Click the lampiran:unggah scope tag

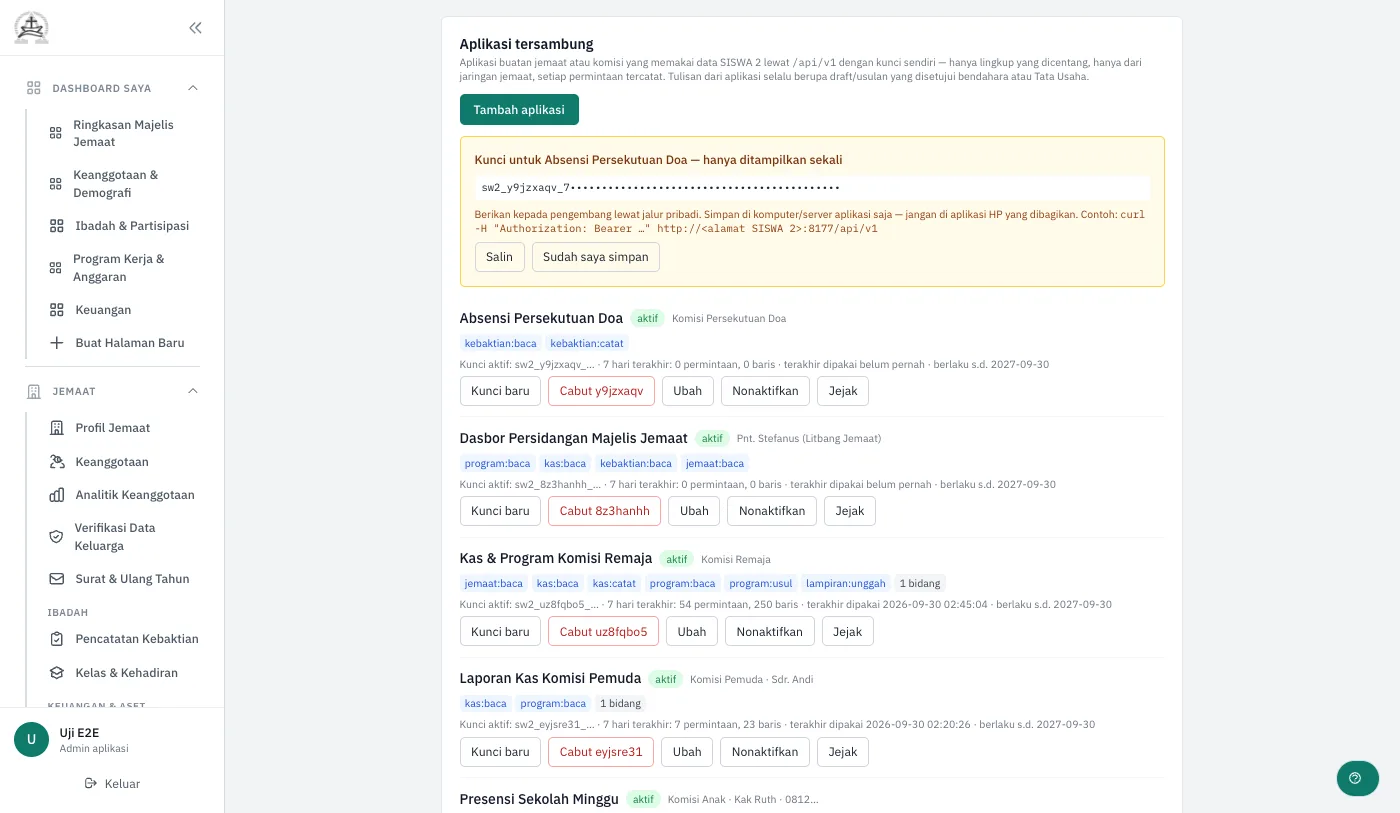[846, 583]
